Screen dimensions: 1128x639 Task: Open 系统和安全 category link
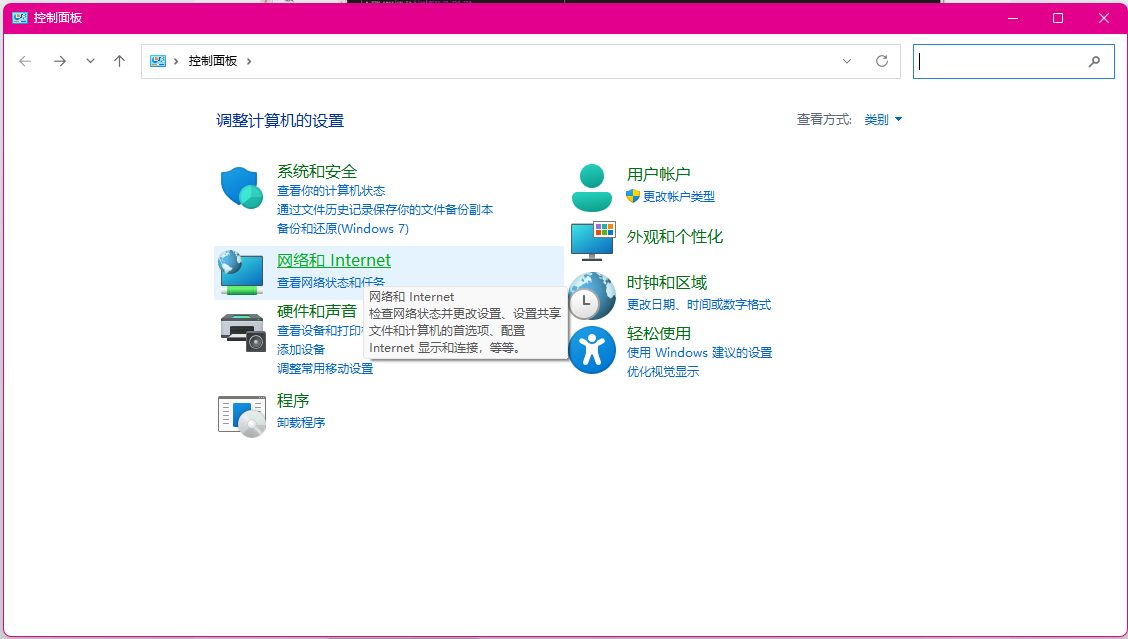(x=317, y=171)
